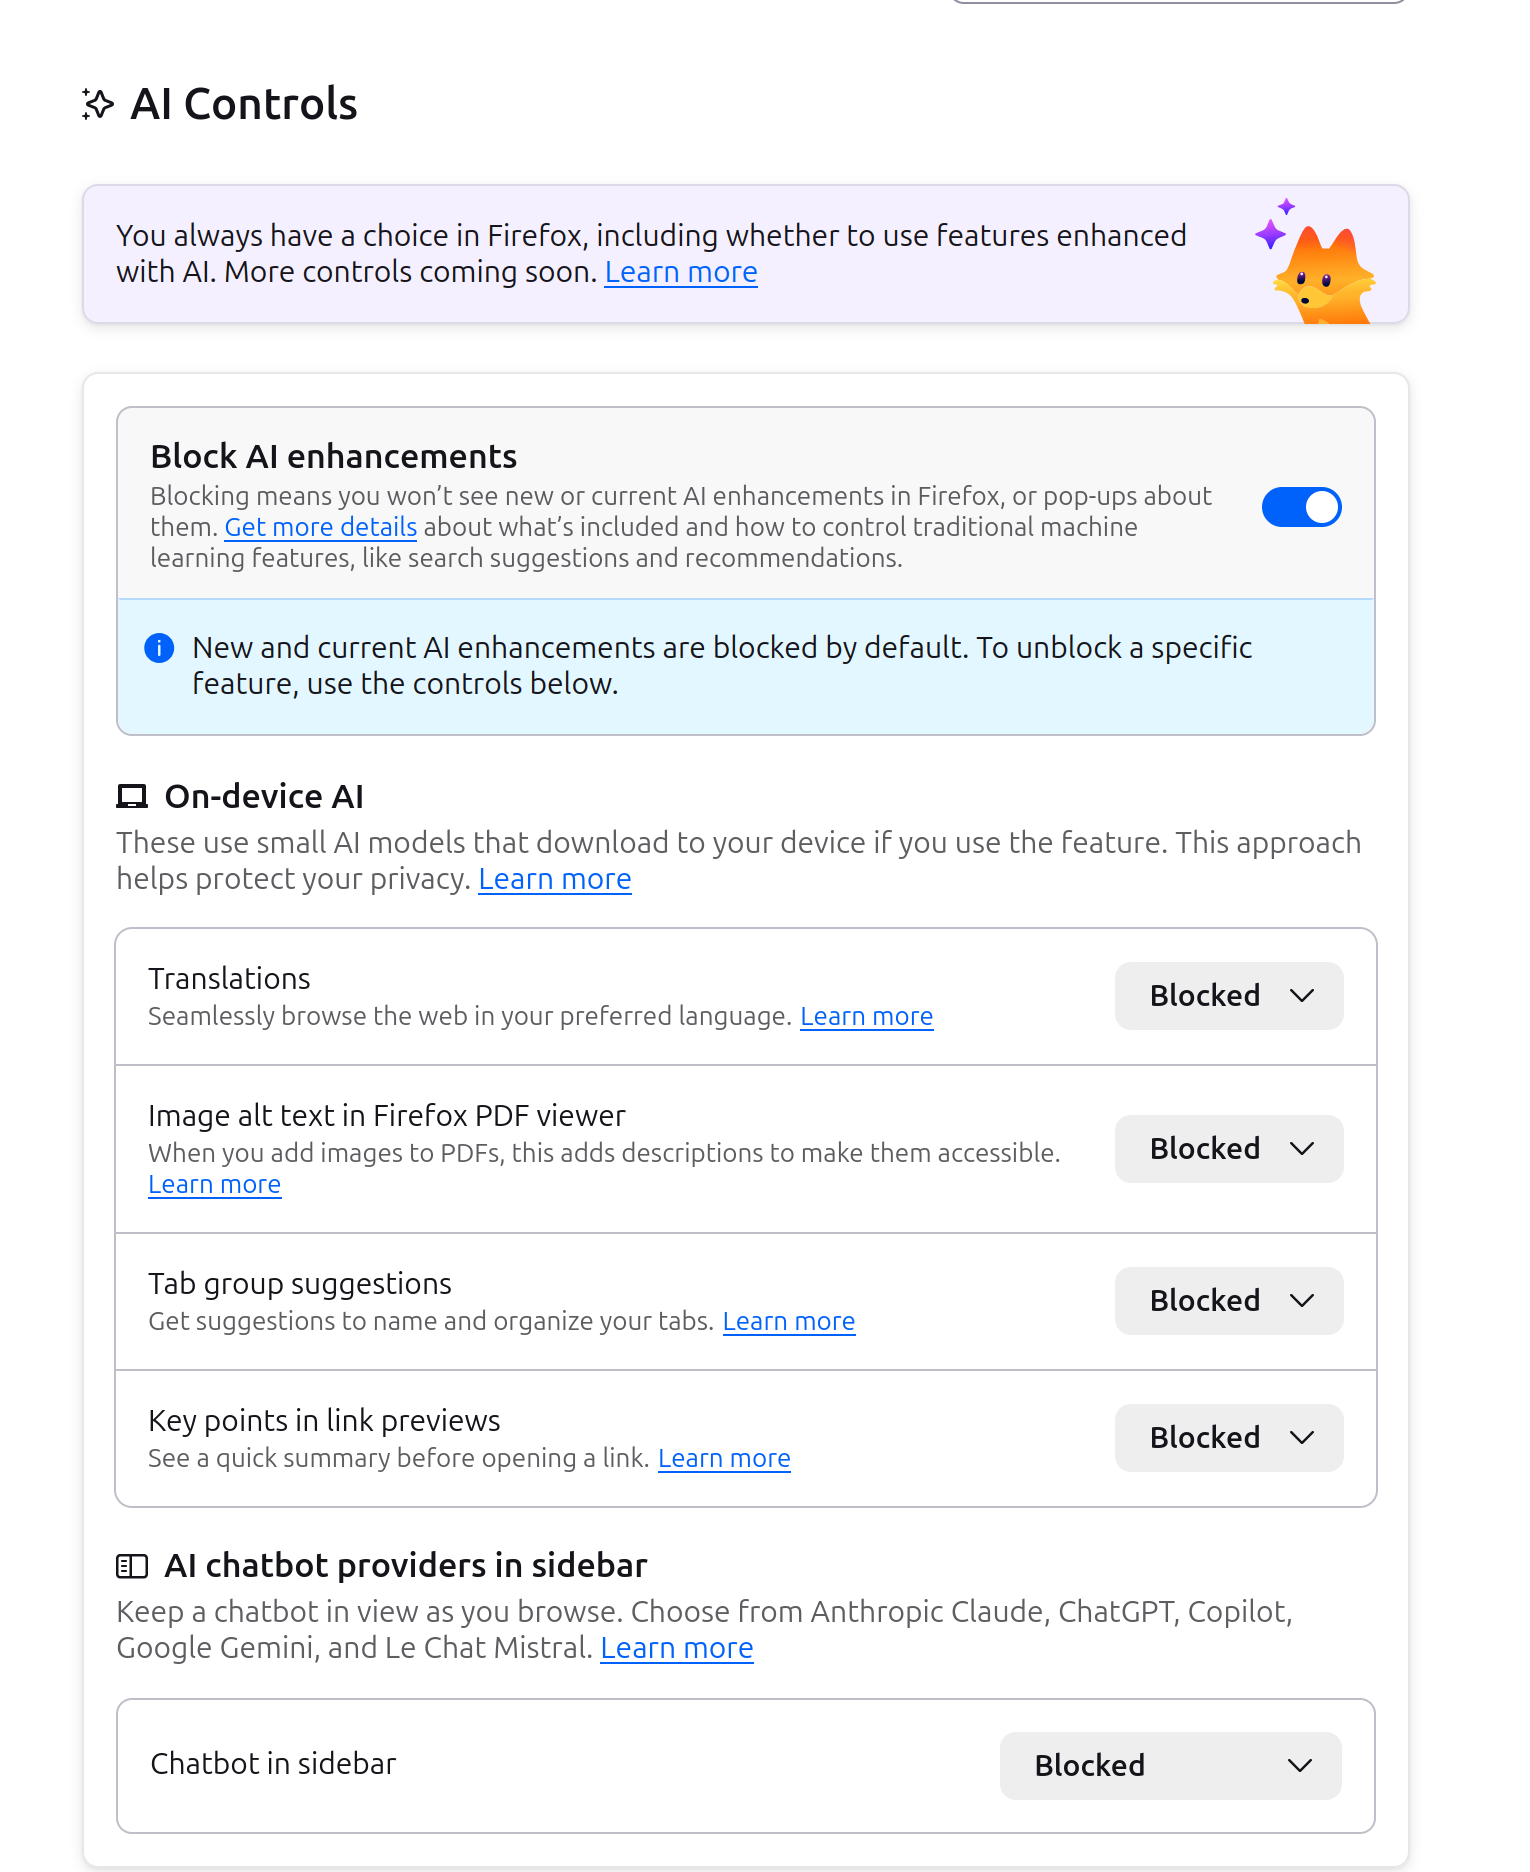Click the blue info icon in the notice
The height and width of the screenshot is (1872, 1530).
click(x=158, y=648)
